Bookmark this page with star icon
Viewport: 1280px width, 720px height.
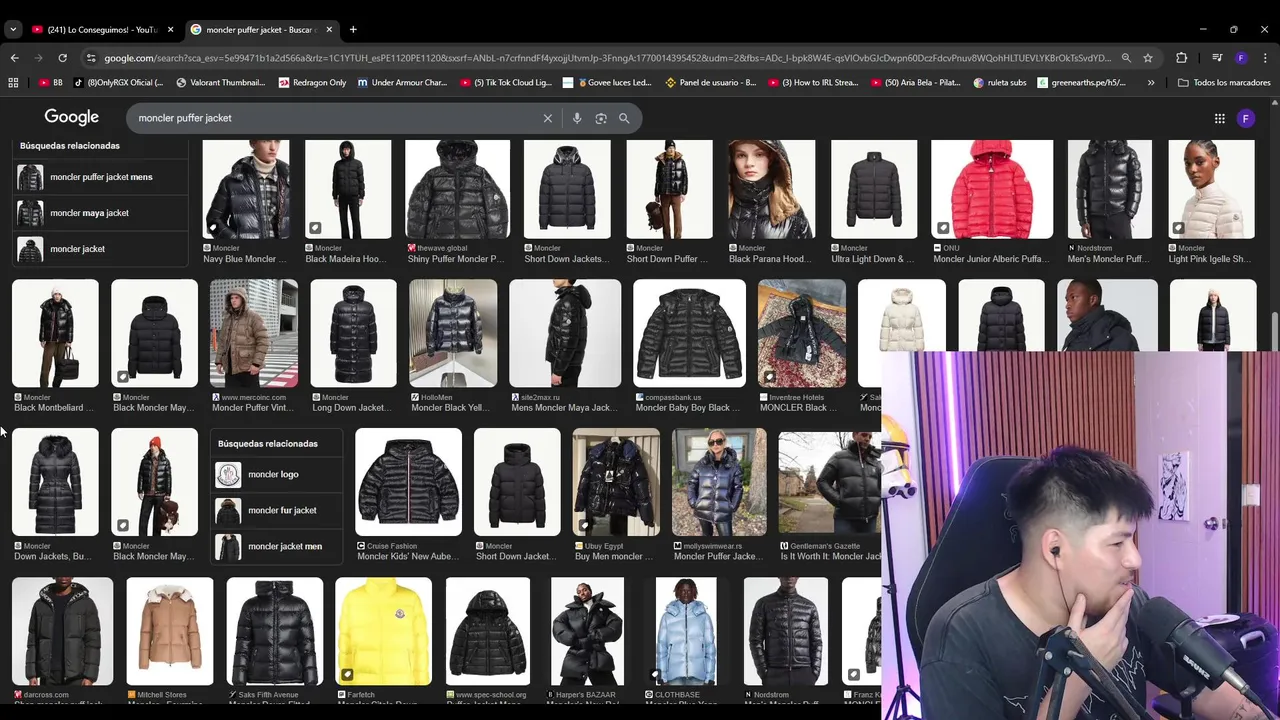[1148, 58]
